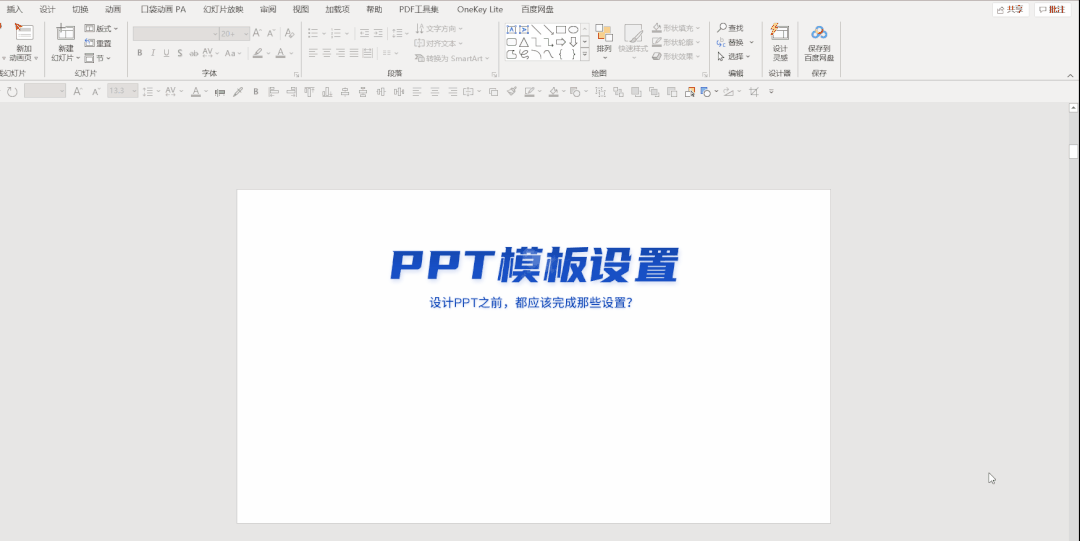Click the Increase Indent icon
1080x541 pixels.
pyautogui.click(x=378, y=32)
